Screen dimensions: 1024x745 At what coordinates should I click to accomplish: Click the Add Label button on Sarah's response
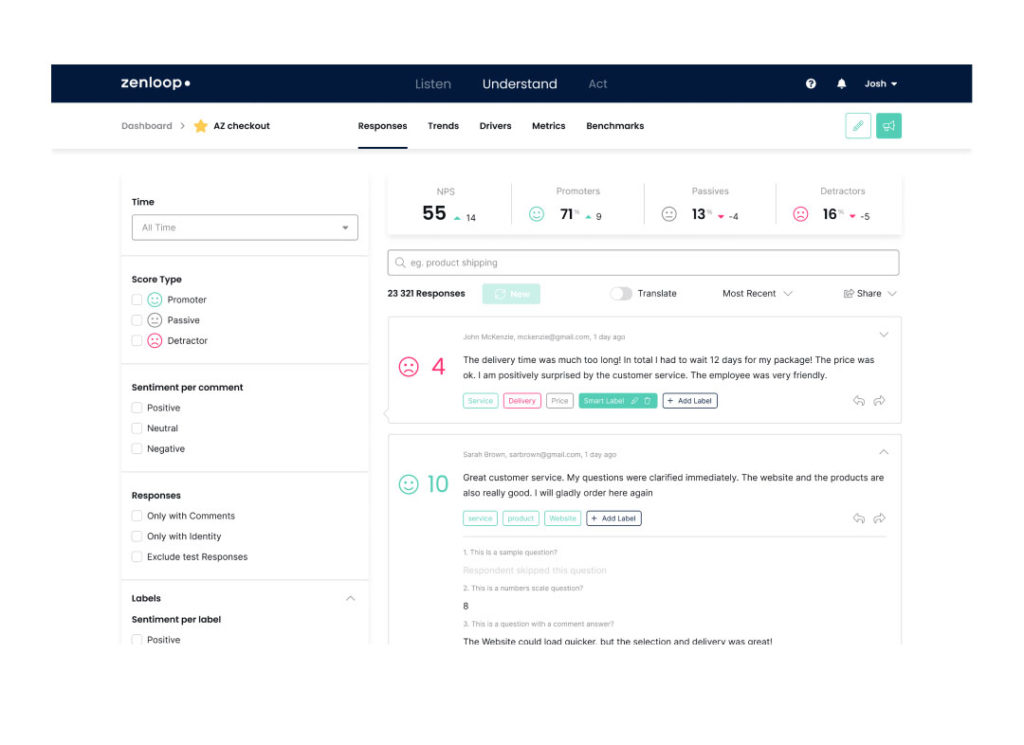pos(613,518)
